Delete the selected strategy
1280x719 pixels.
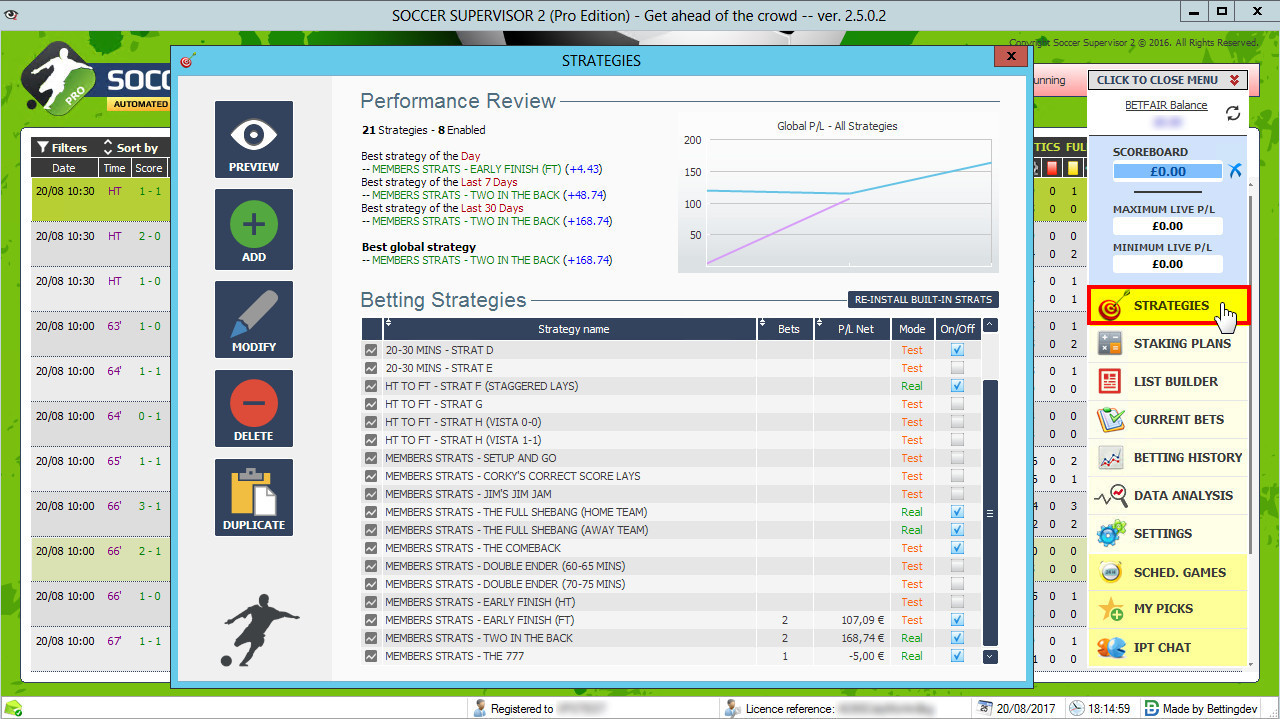coord(254,408)
